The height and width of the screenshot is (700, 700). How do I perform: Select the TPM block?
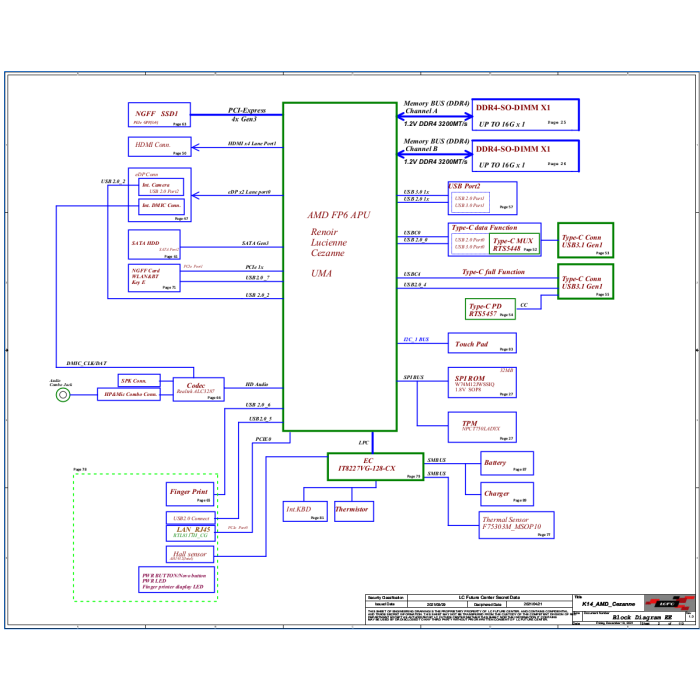click(482, 427)
